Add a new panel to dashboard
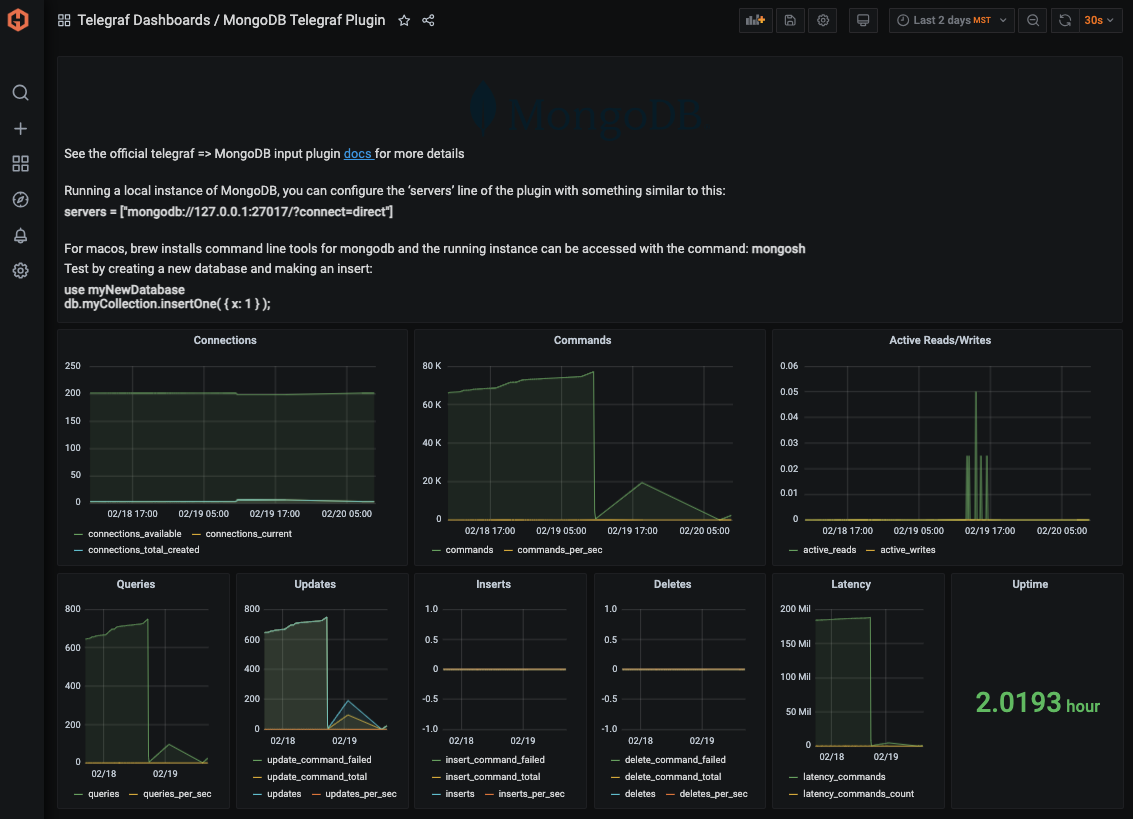The height and width of the screenshot is (819, 1133). (x=755, y=20)
